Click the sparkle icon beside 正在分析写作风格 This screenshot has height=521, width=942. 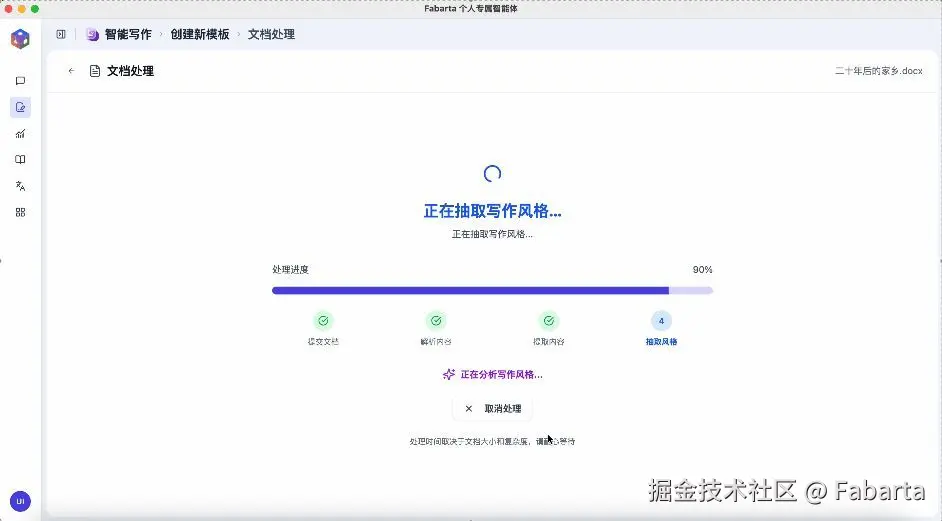click(449, 374)
